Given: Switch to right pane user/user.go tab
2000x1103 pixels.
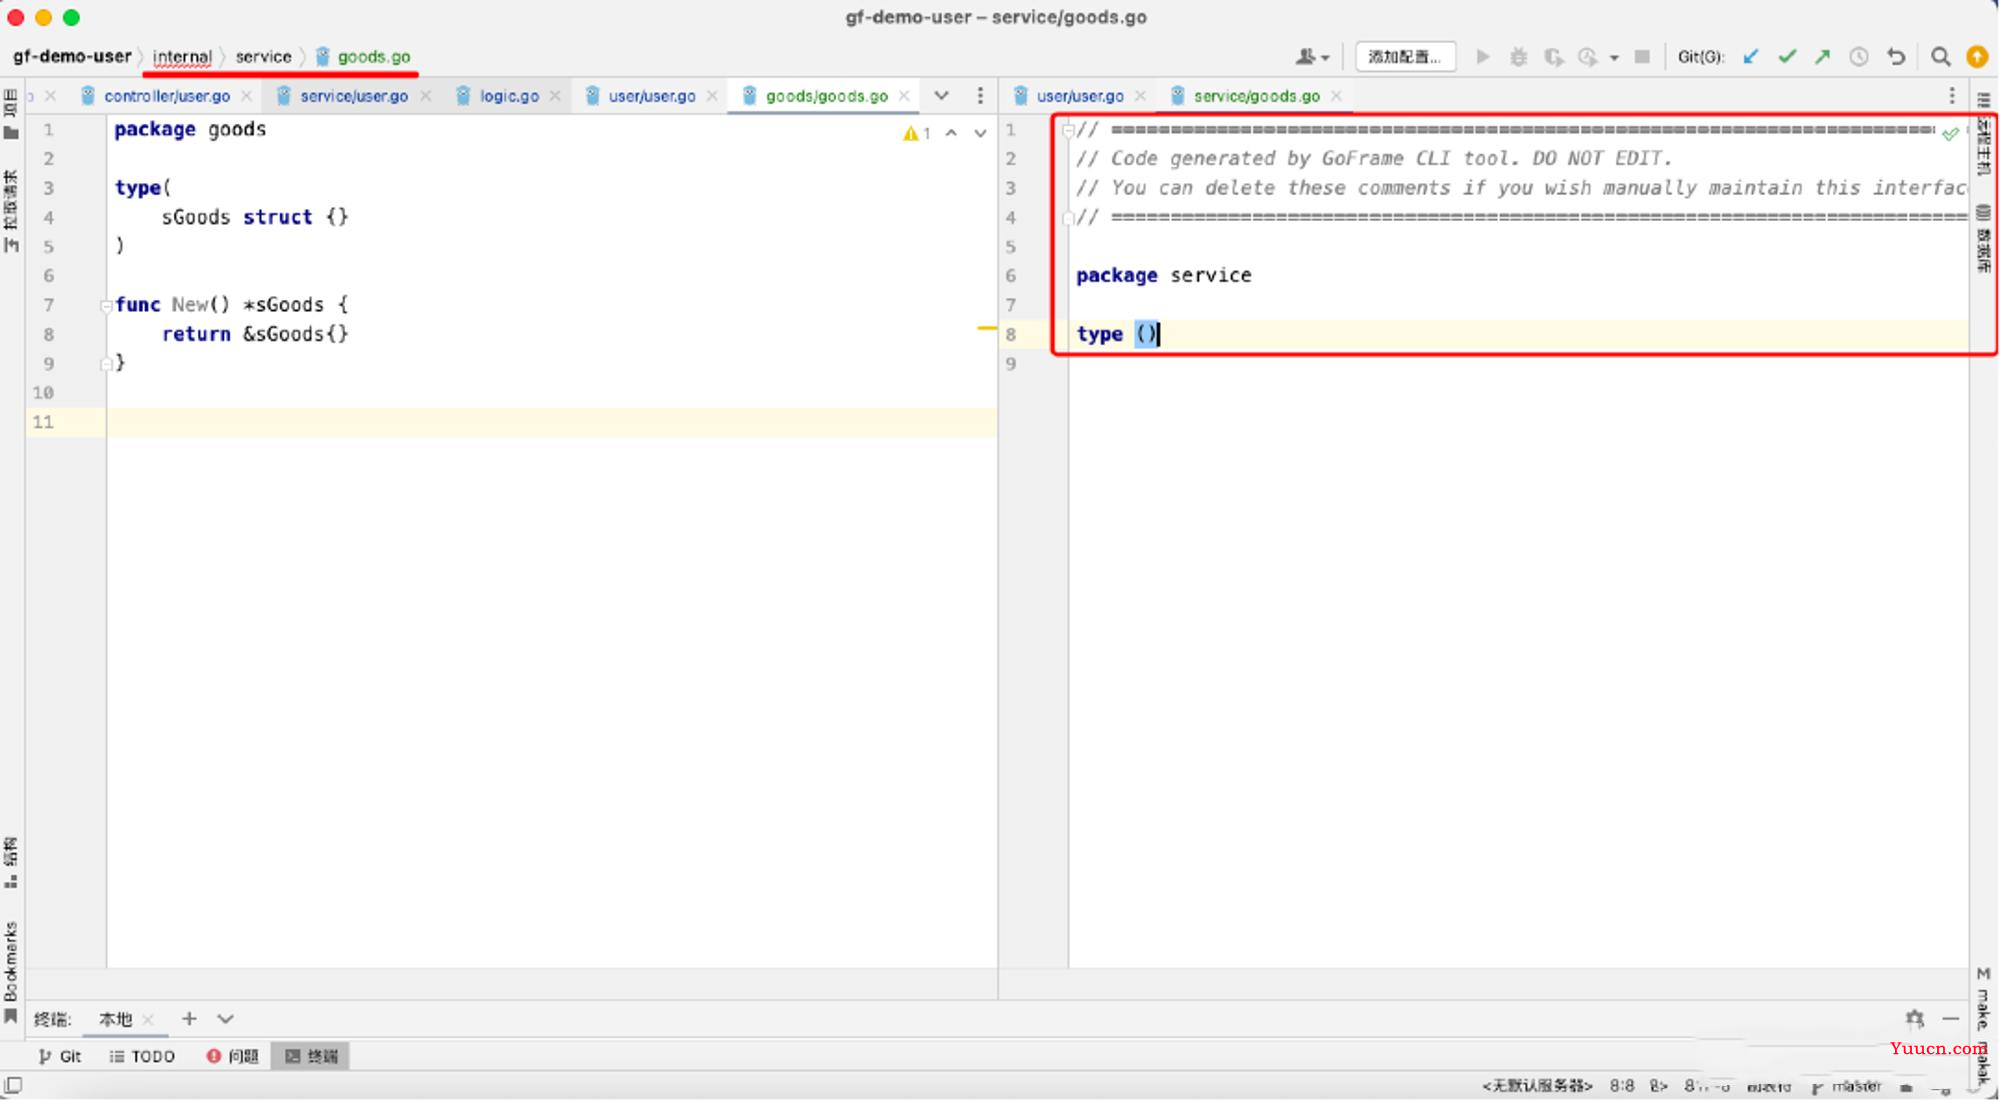Looking at the screenshot, I should pos(1080,96).
